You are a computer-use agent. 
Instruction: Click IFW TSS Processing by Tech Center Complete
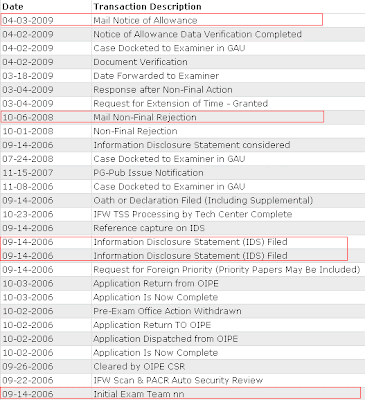click(193, 214)
